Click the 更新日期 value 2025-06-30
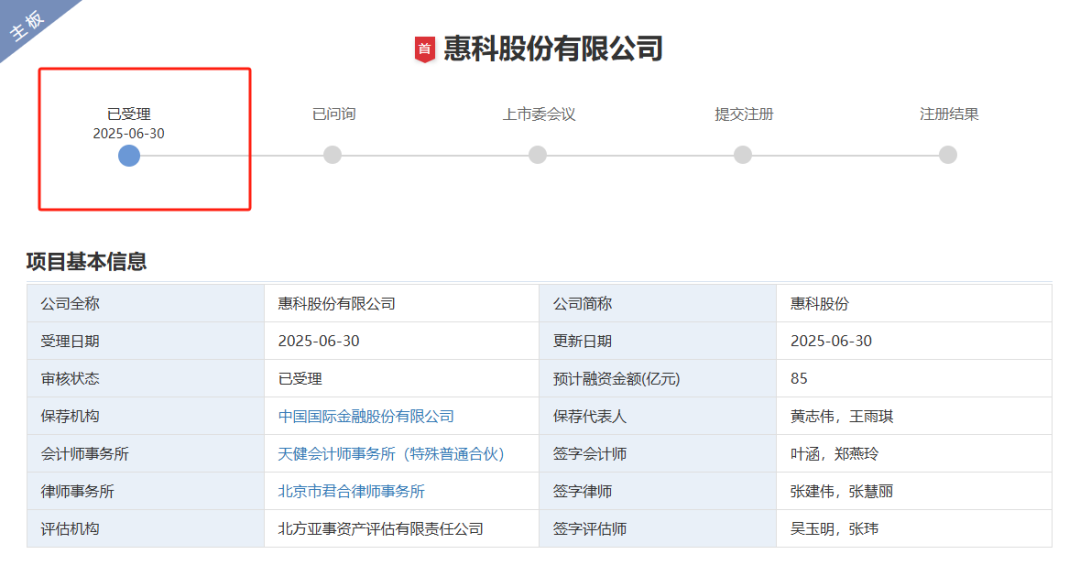Screen dimensions: 1080x576 click(x=831, y=341)
